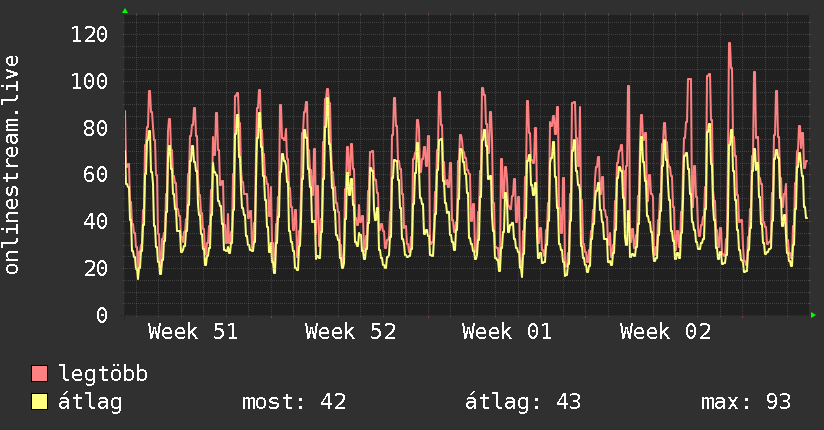Select the legtöbb legend label
The height and width of the screenshot is (430, 824).
(x=104, y=375)
